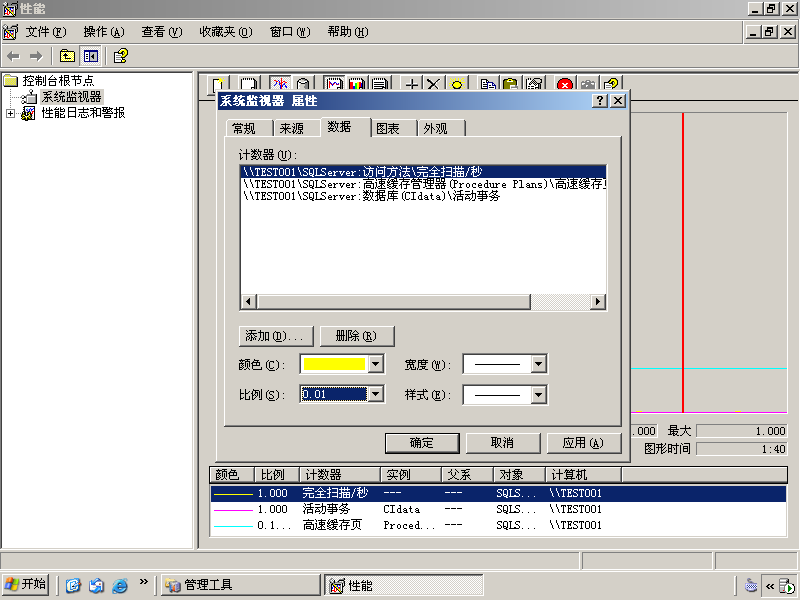Expand the system tray hidden icons arrow
This screenshot has height=600, width=800.
tap(770, 586)
